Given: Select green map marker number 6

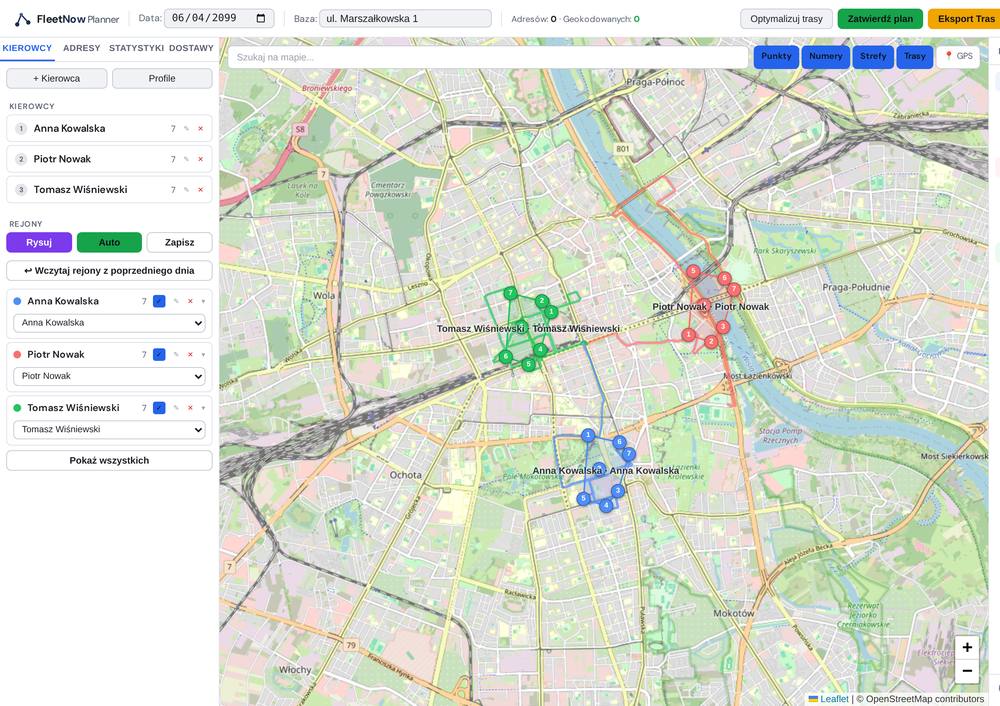Looking at the screenshot, I should pyautogui.click(x=506, y=357).
